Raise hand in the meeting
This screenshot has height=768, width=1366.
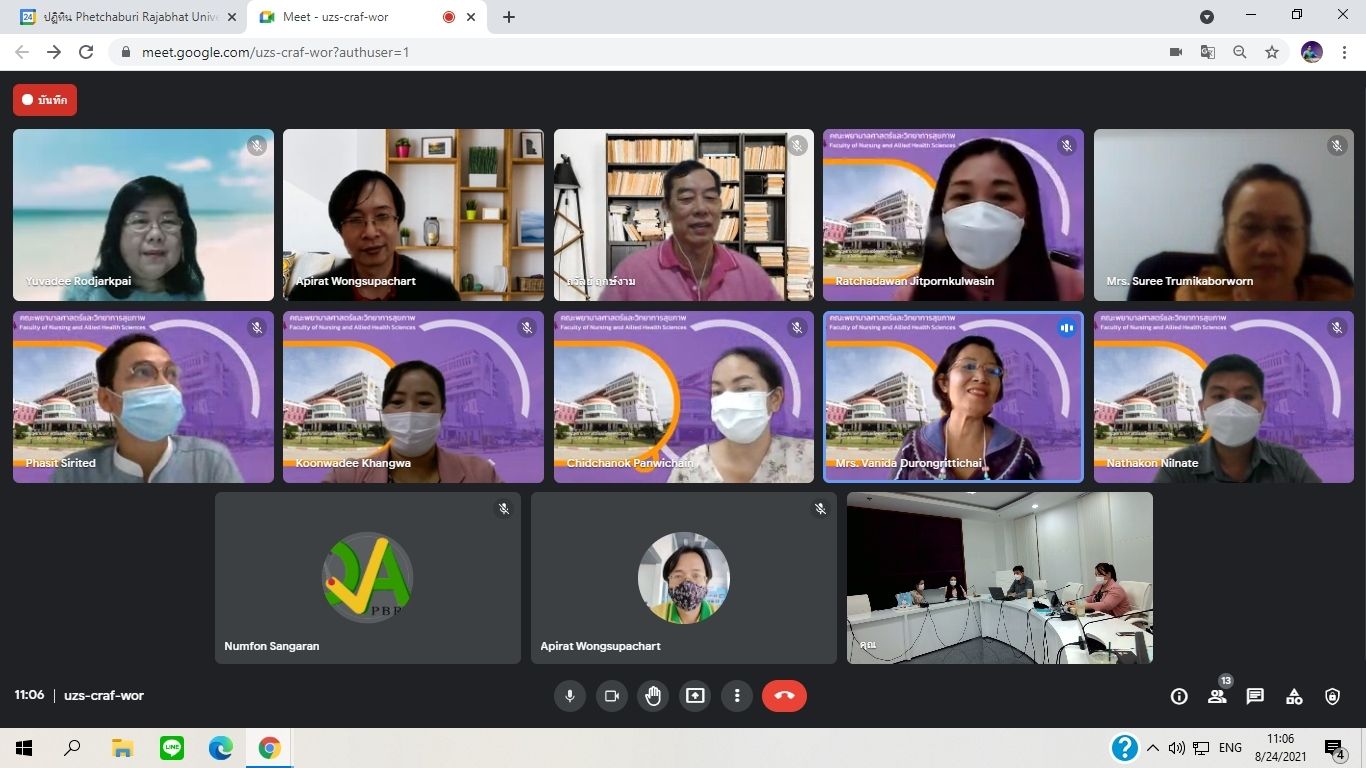tap(653, 696)
